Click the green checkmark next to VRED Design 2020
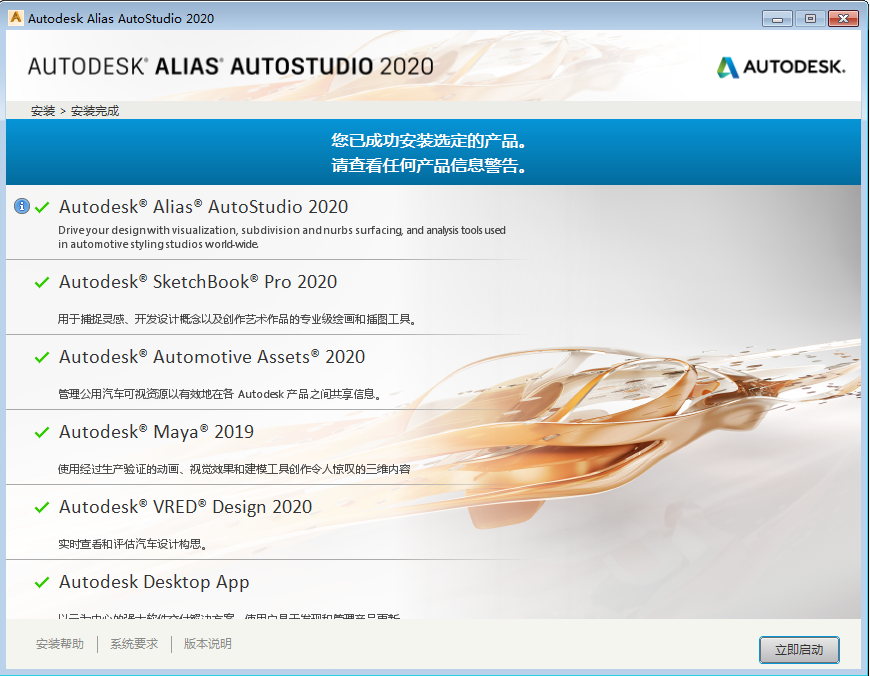The height and width of the screenshot is (676, 870). 42,507
